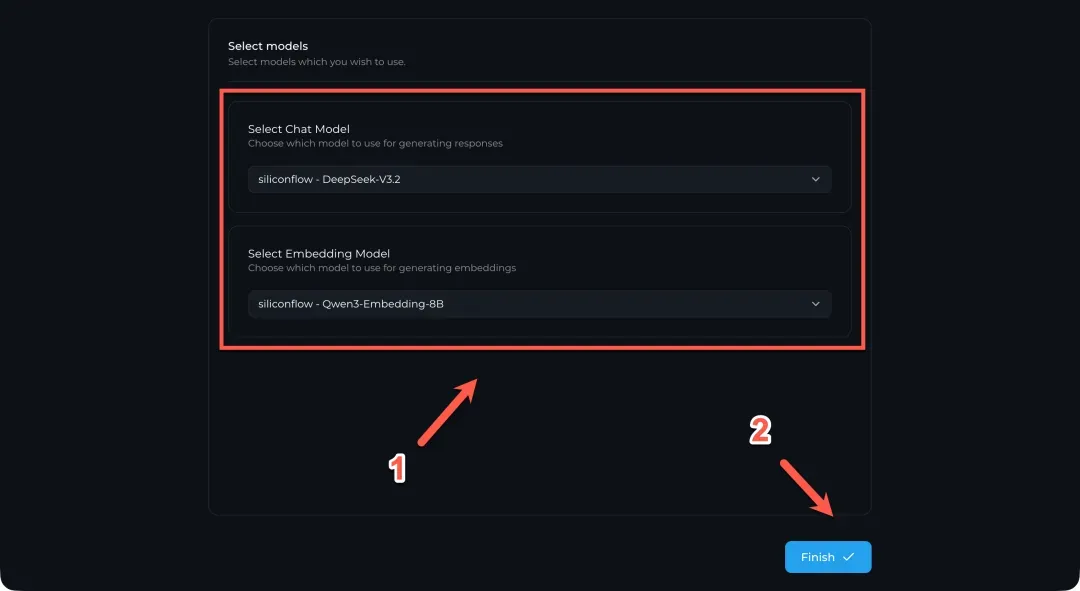Image resolution: width=1080 pixels, height=591 pixels.
Task: Click the checkmark icon inside Finish
Action: [x=849, y=557]
